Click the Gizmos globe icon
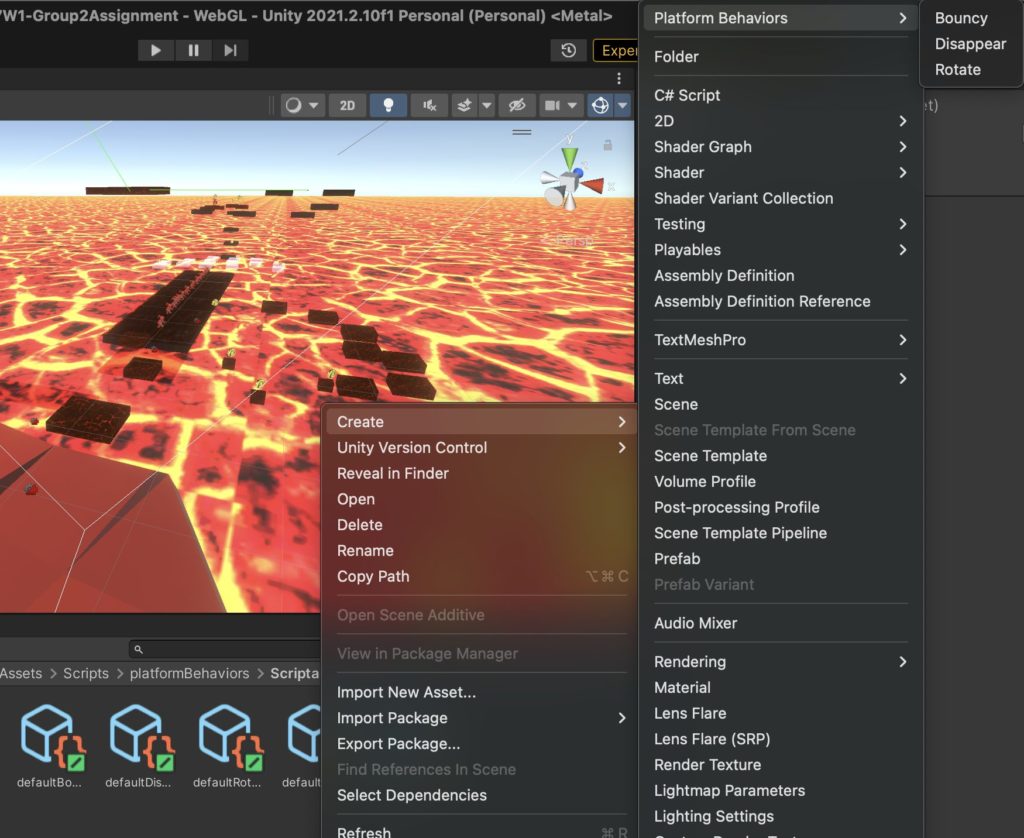This screenshot has width=1024, height=838. (600, 105)
